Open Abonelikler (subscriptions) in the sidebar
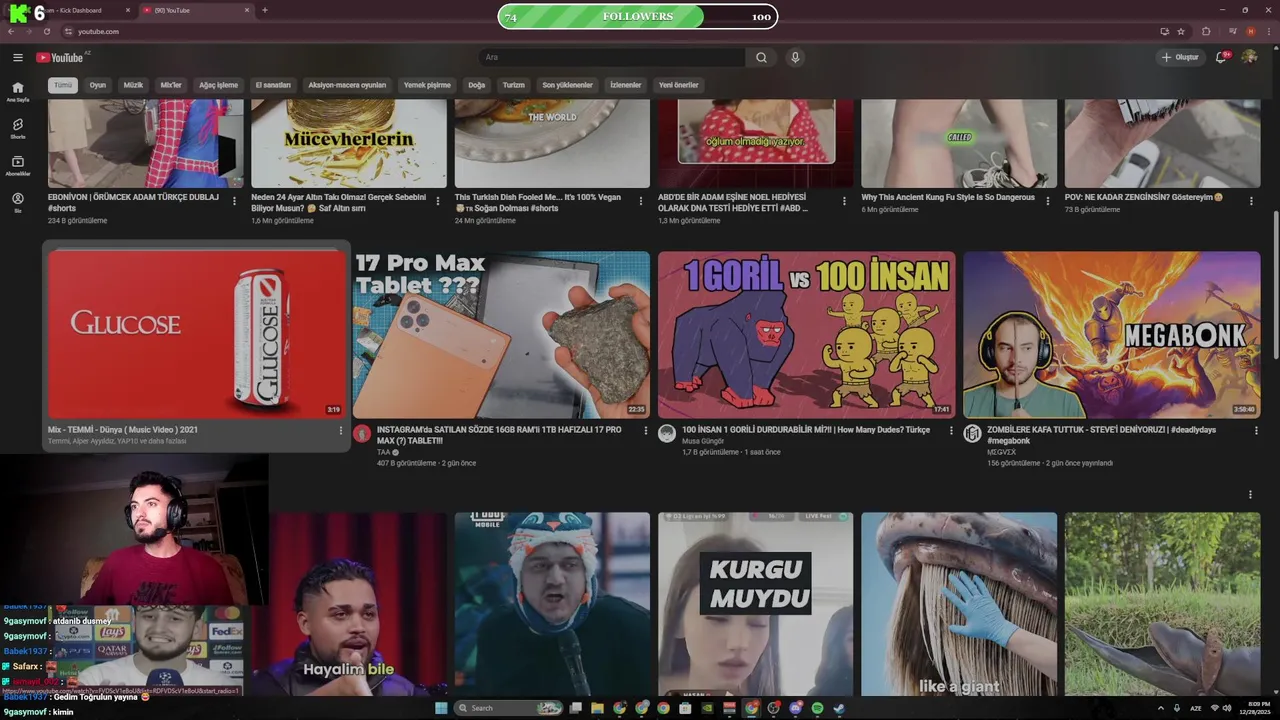The image size is (1280, 720). [x=17, y=165]
